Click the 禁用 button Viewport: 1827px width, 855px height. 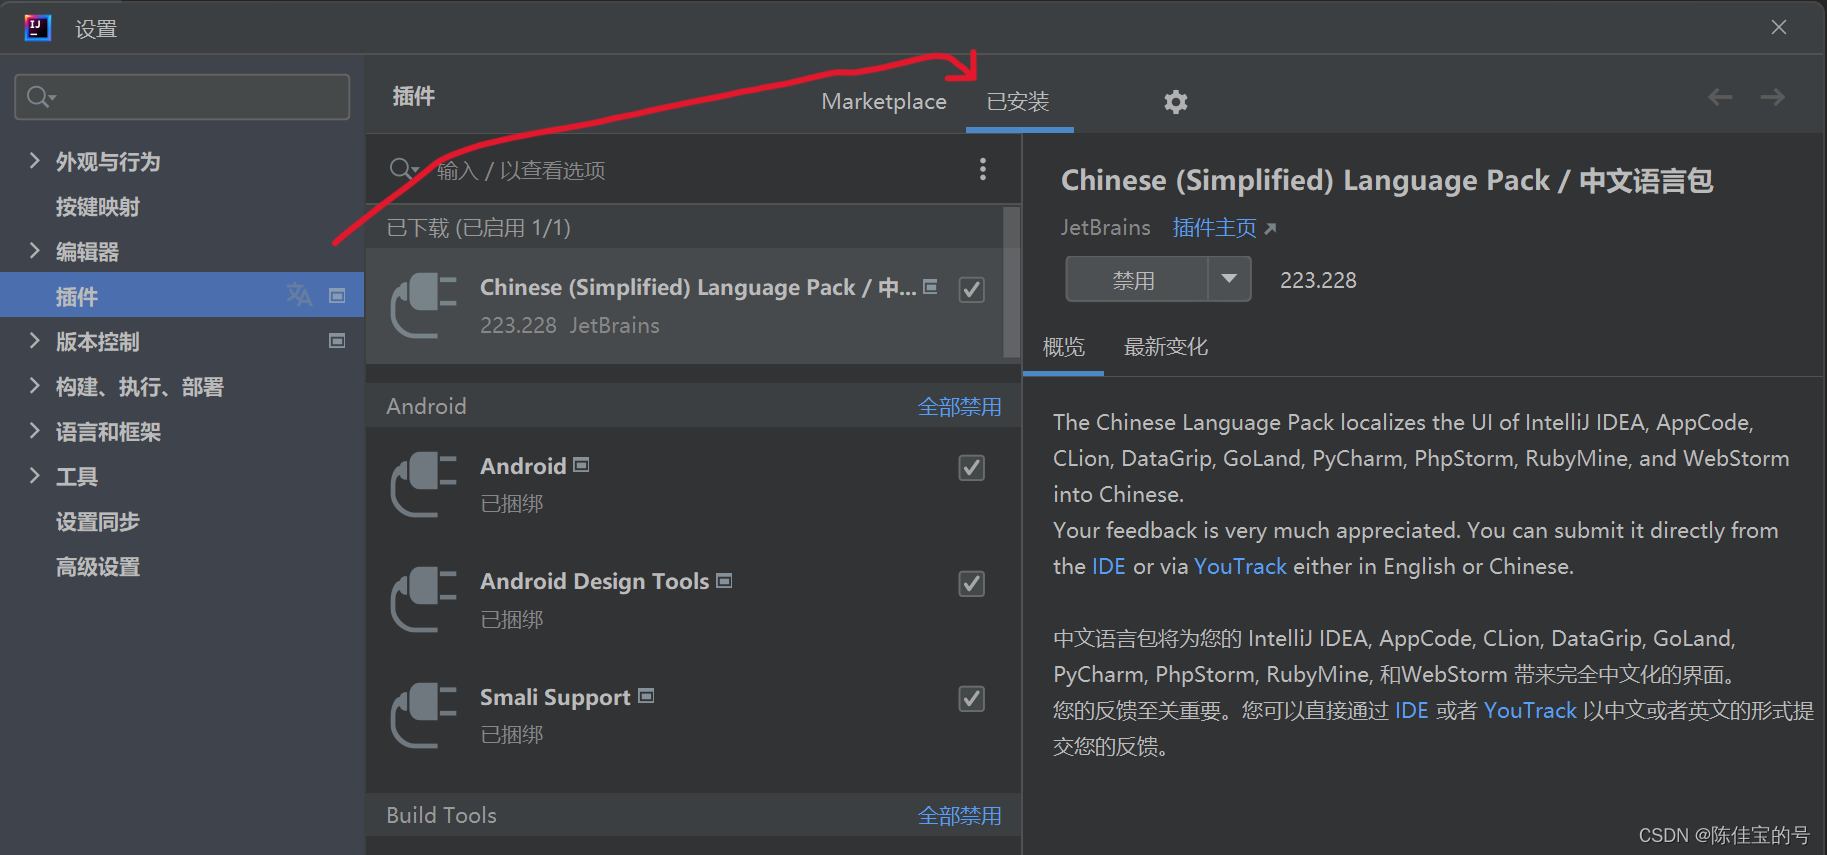coord(1136,279)
